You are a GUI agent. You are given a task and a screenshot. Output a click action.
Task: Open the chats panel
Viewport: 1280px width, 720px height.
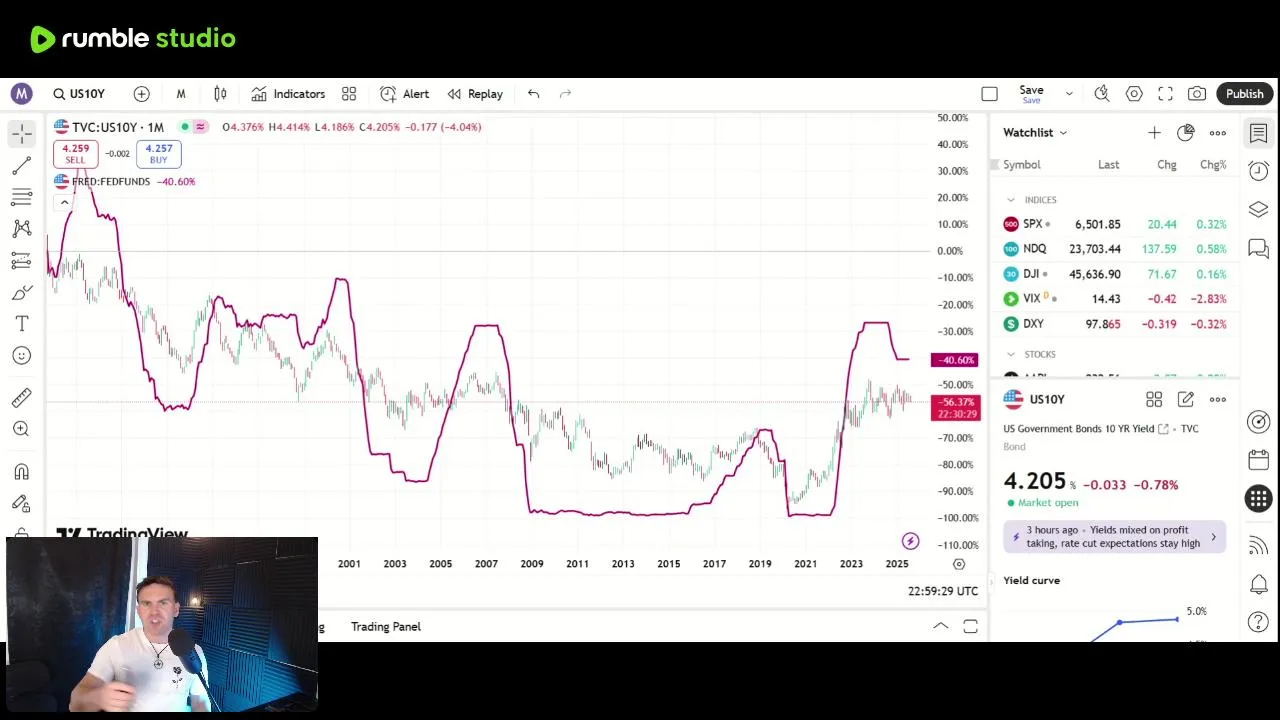click(x=1259, y=248)
